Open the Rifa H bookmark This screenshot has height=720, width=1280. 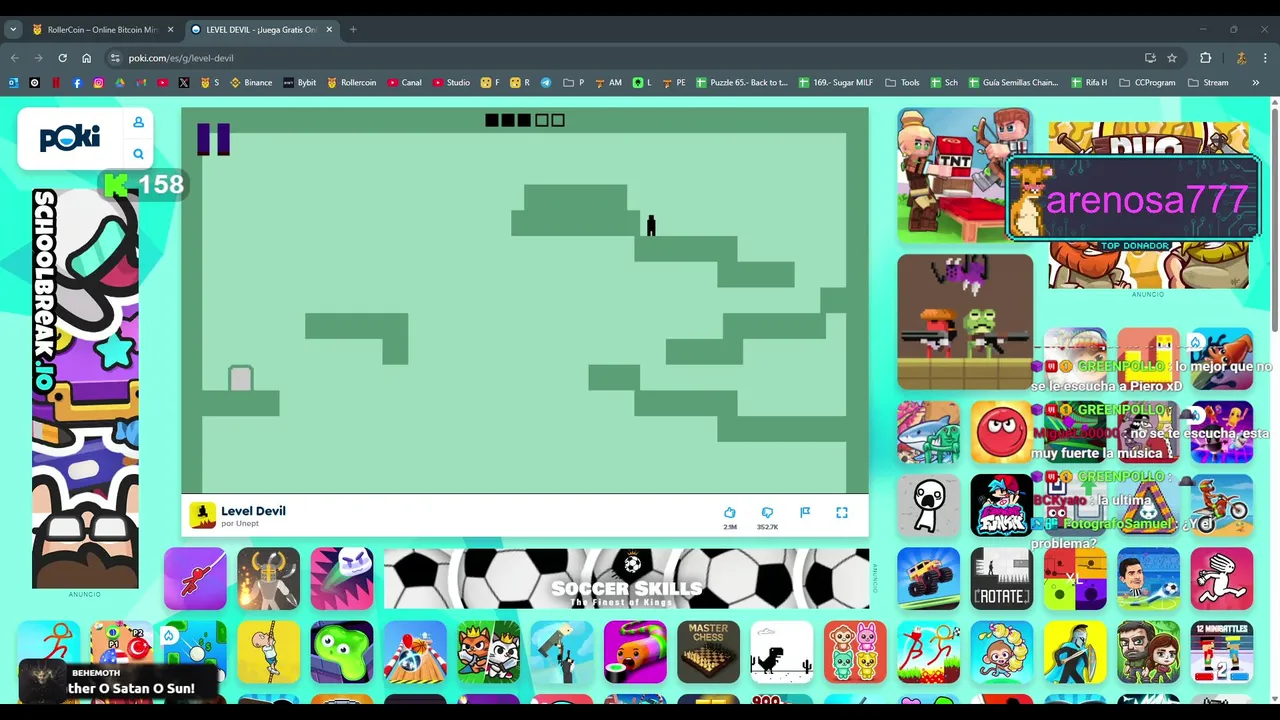(x=1089, y=83)
